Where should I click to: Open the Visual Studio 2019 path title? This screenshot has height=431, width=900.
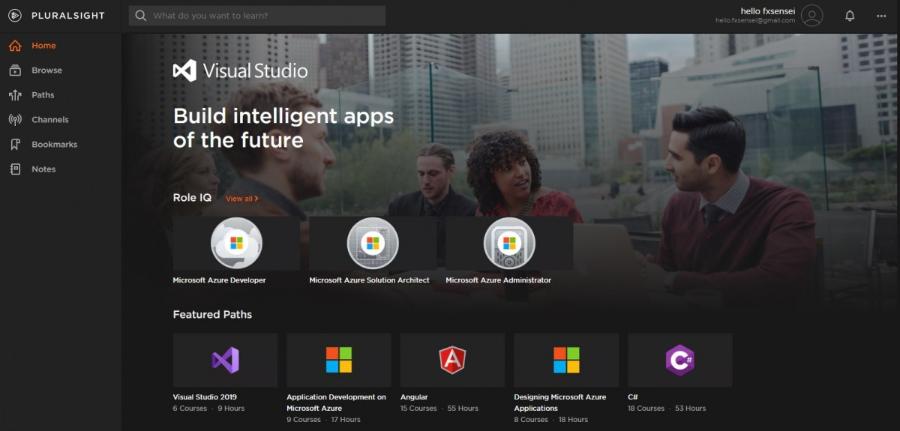click(205, 397)
